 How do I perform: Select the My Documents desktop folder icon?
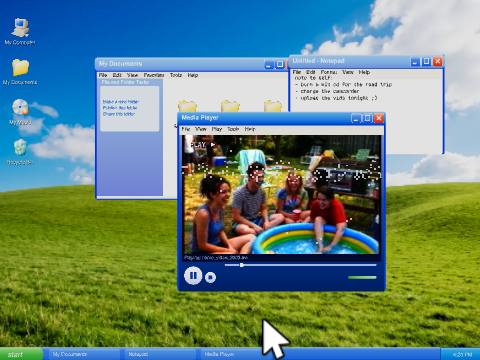point(20,72)
